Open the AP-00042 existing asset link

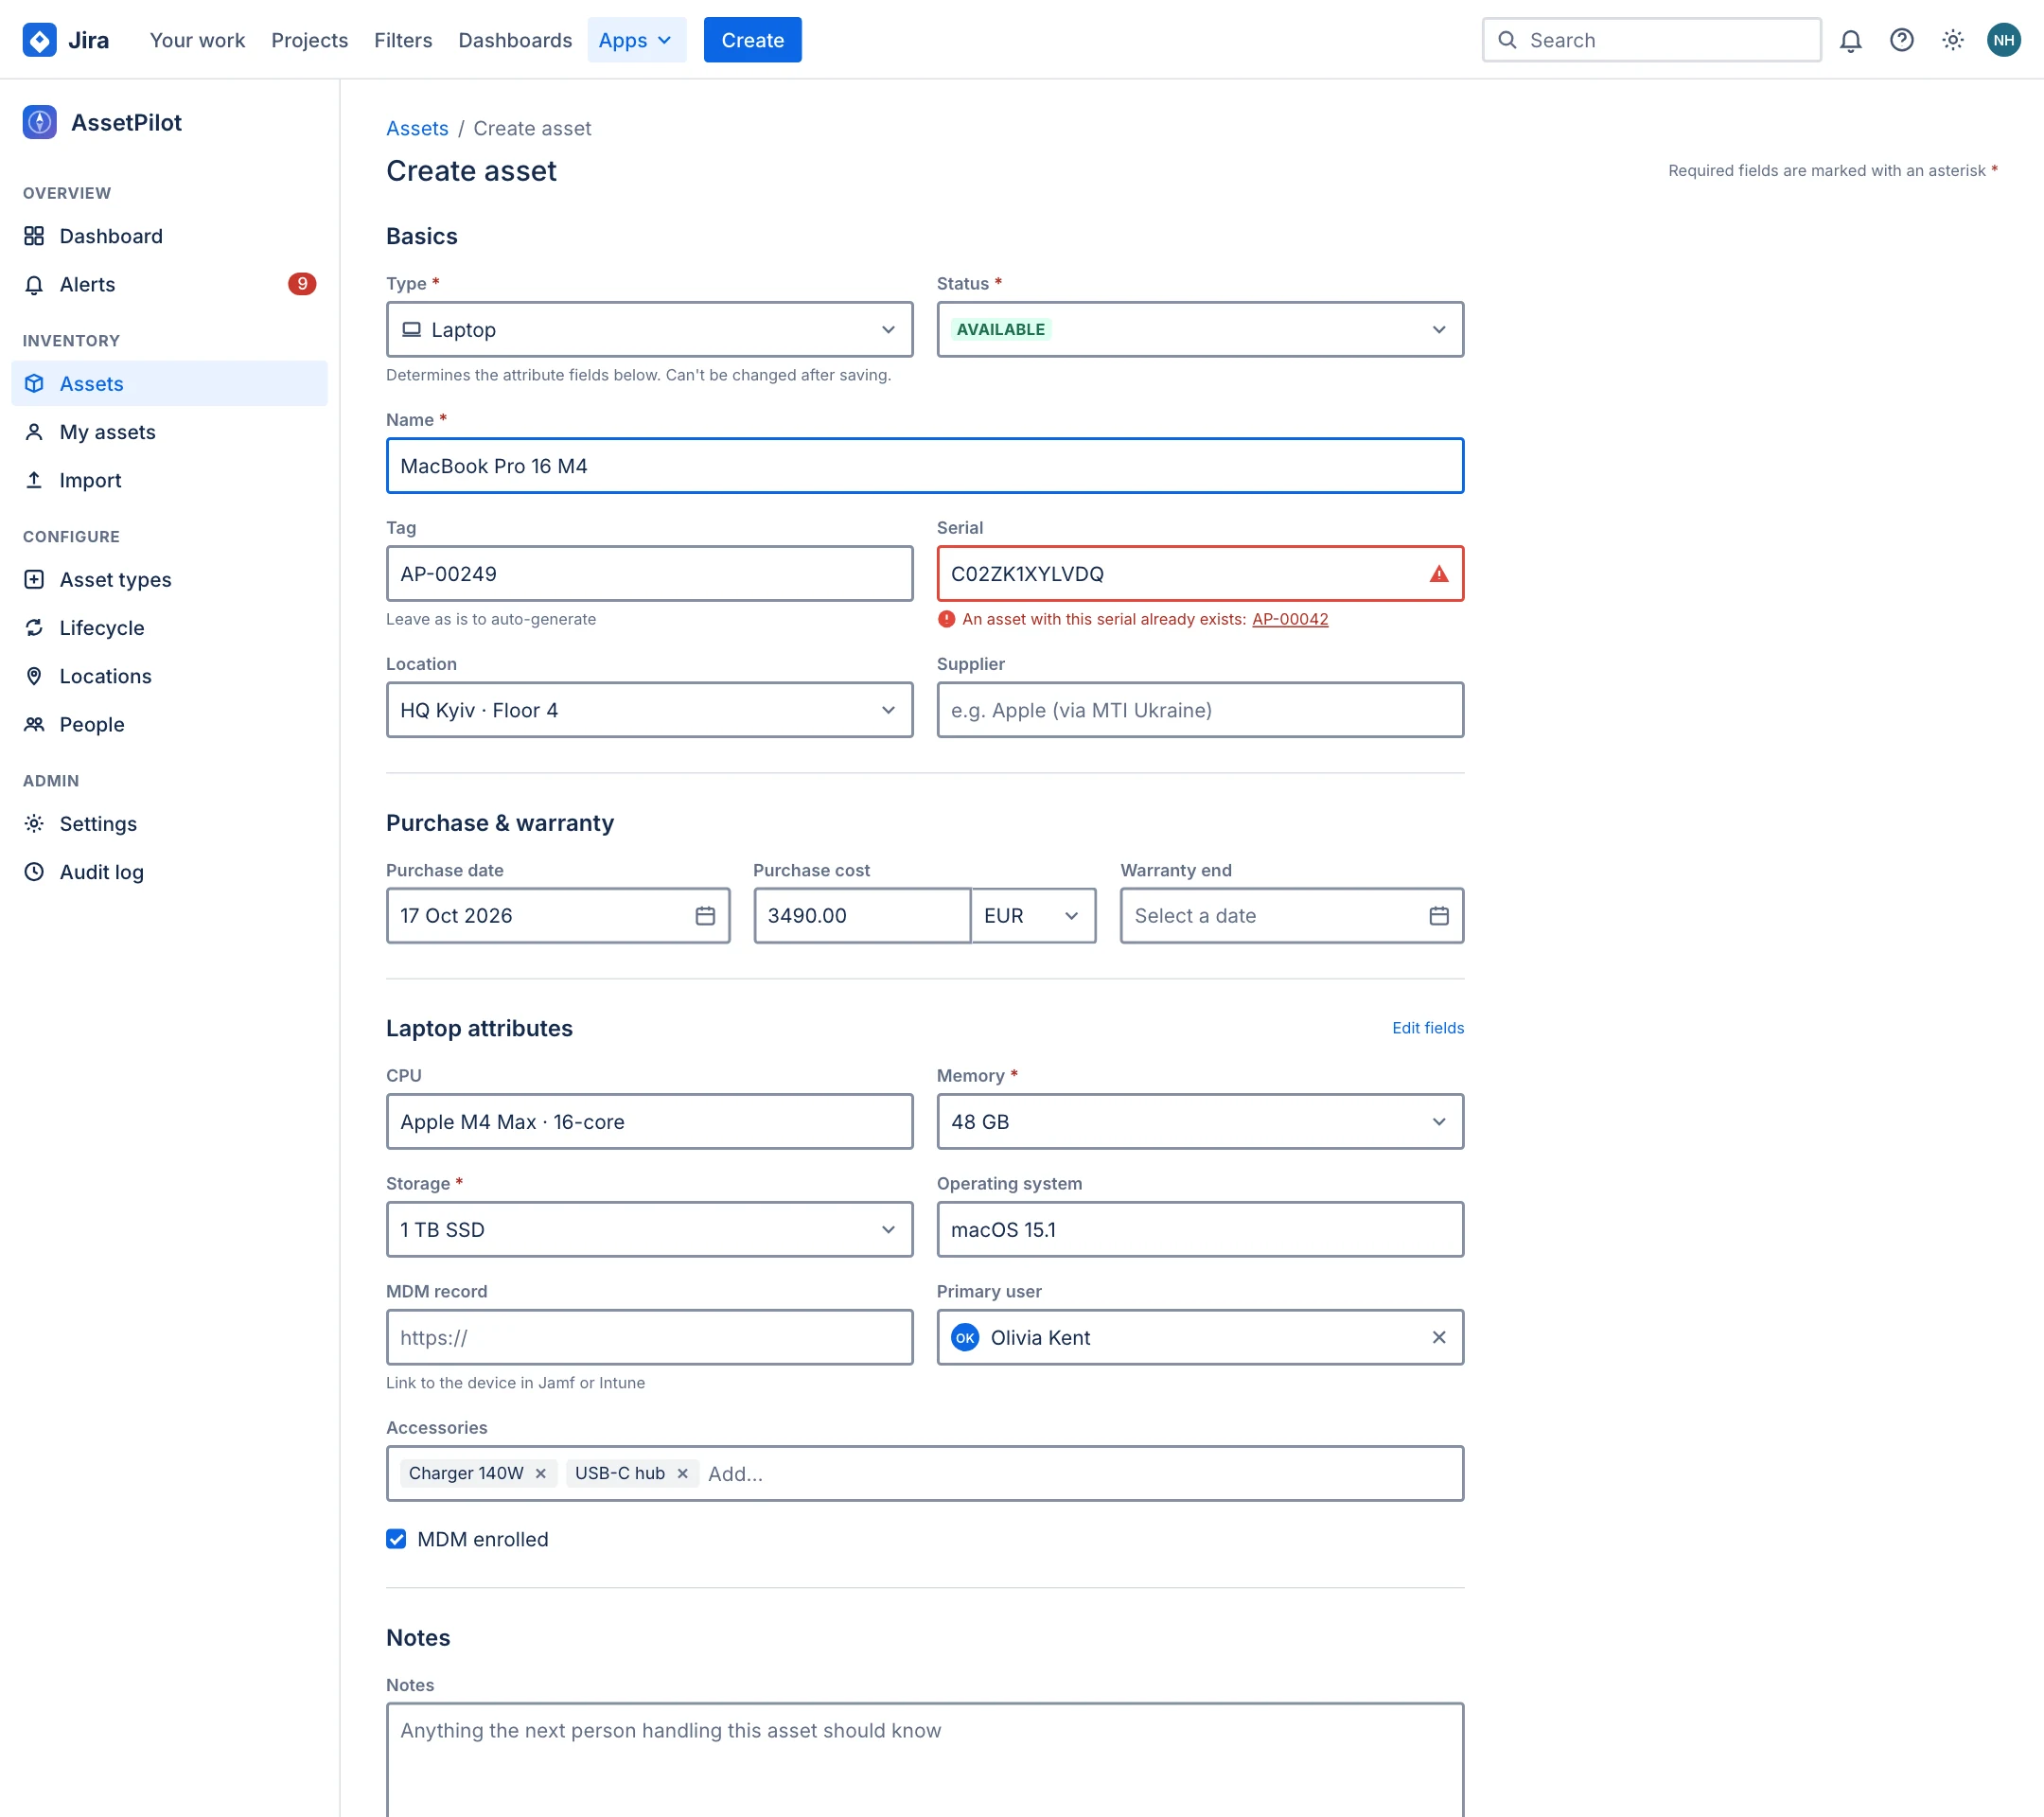(x=1290, y=619)
